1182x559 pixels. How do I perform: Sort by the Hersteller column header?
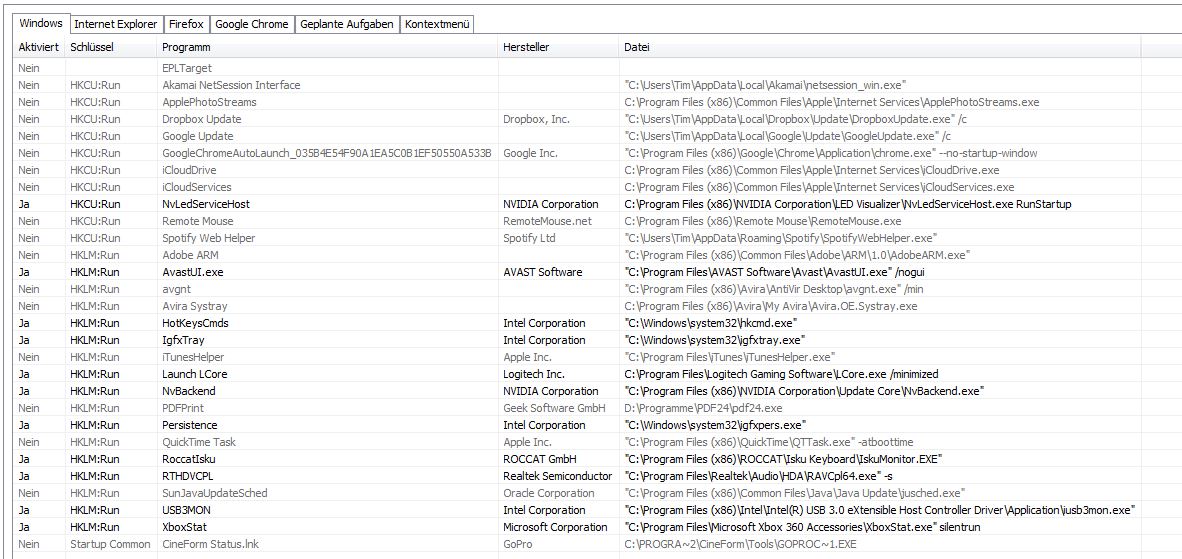point(559,47)
